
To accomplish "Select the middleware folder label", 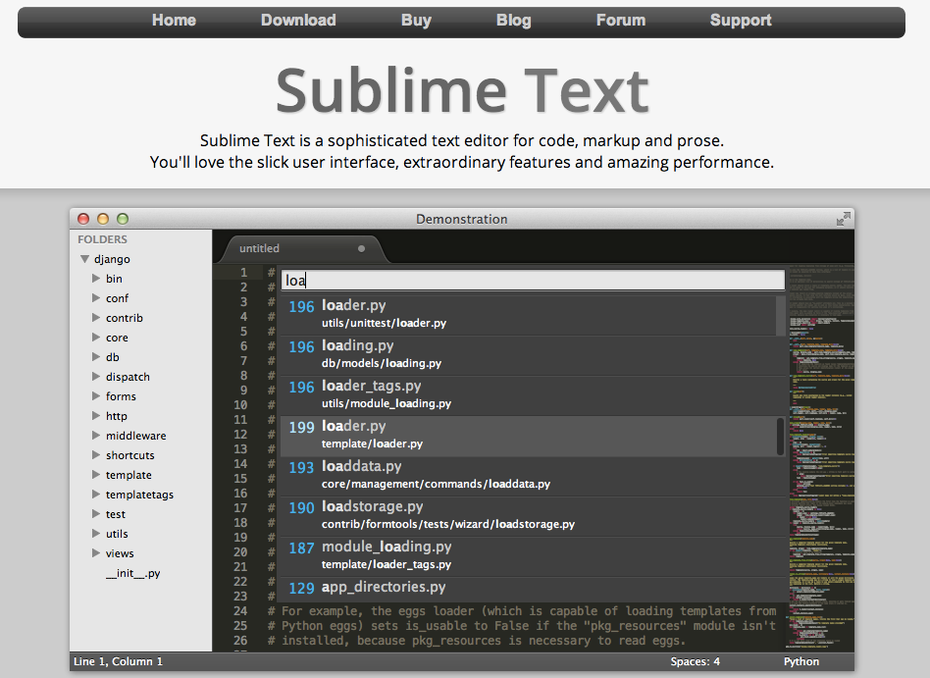I will 136,435.
